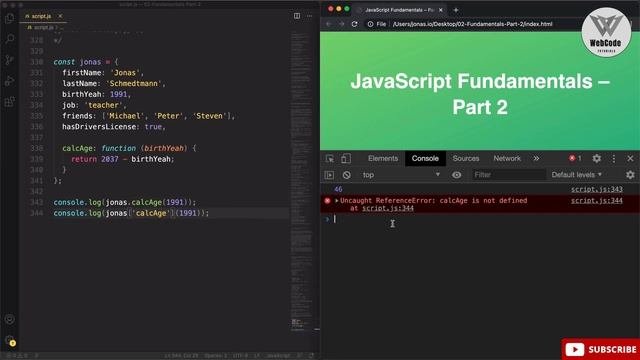Toggle the live expression eye icon
Screen dimensions: 640x360
click(456, 175)
